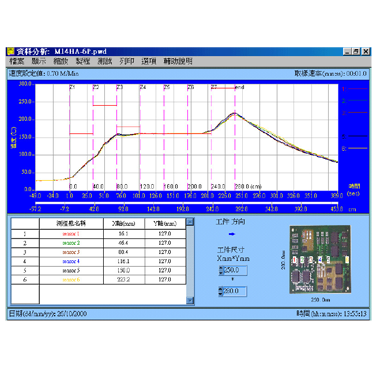Select the black sensor 5 legend line
Image resolution: width=372 pixels, height=372 pixels.
(358, 136)
